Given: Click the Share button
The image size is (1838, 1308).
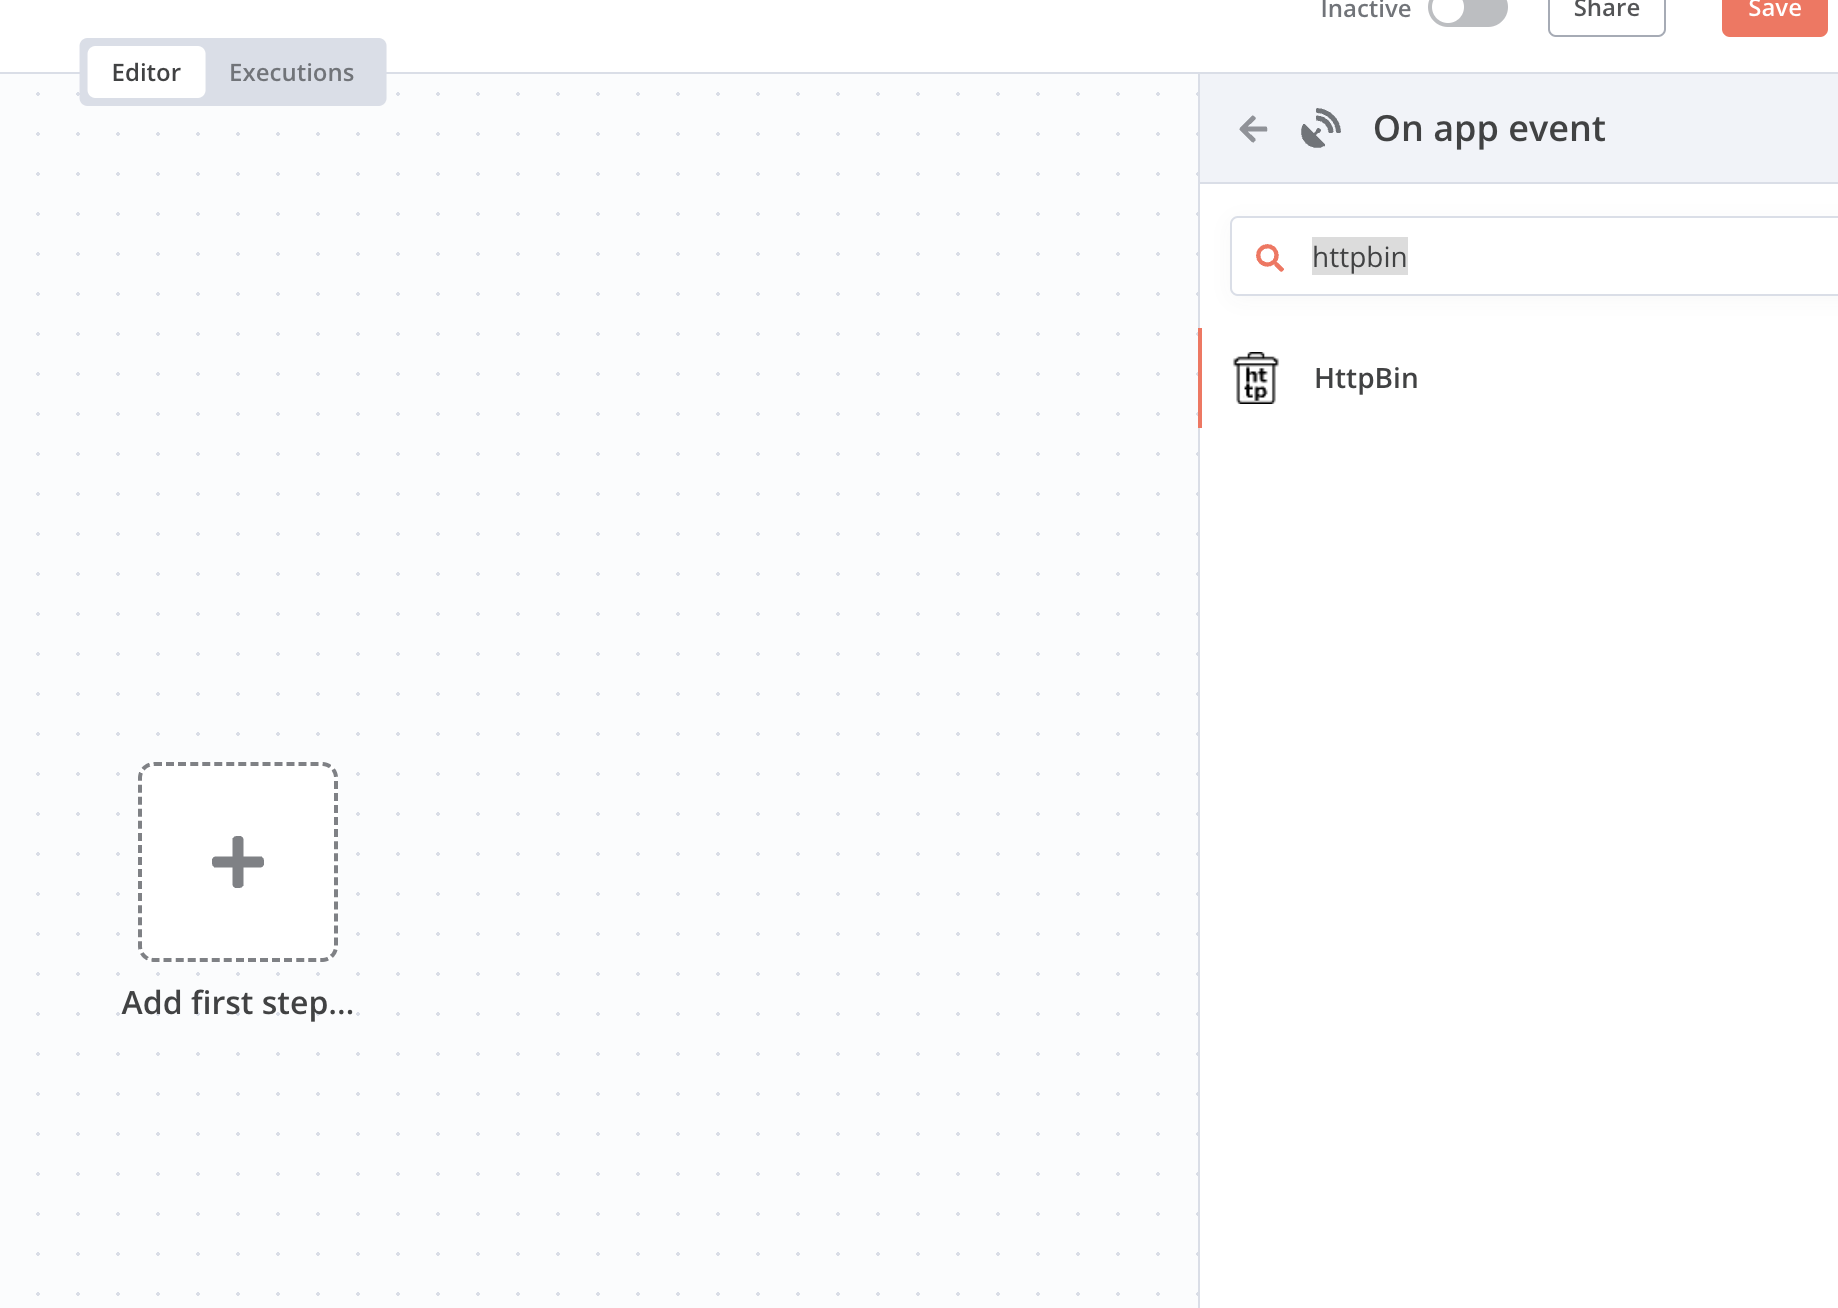Looking at the screenshot, I should pyautogui.click(x=1605, y=12).
